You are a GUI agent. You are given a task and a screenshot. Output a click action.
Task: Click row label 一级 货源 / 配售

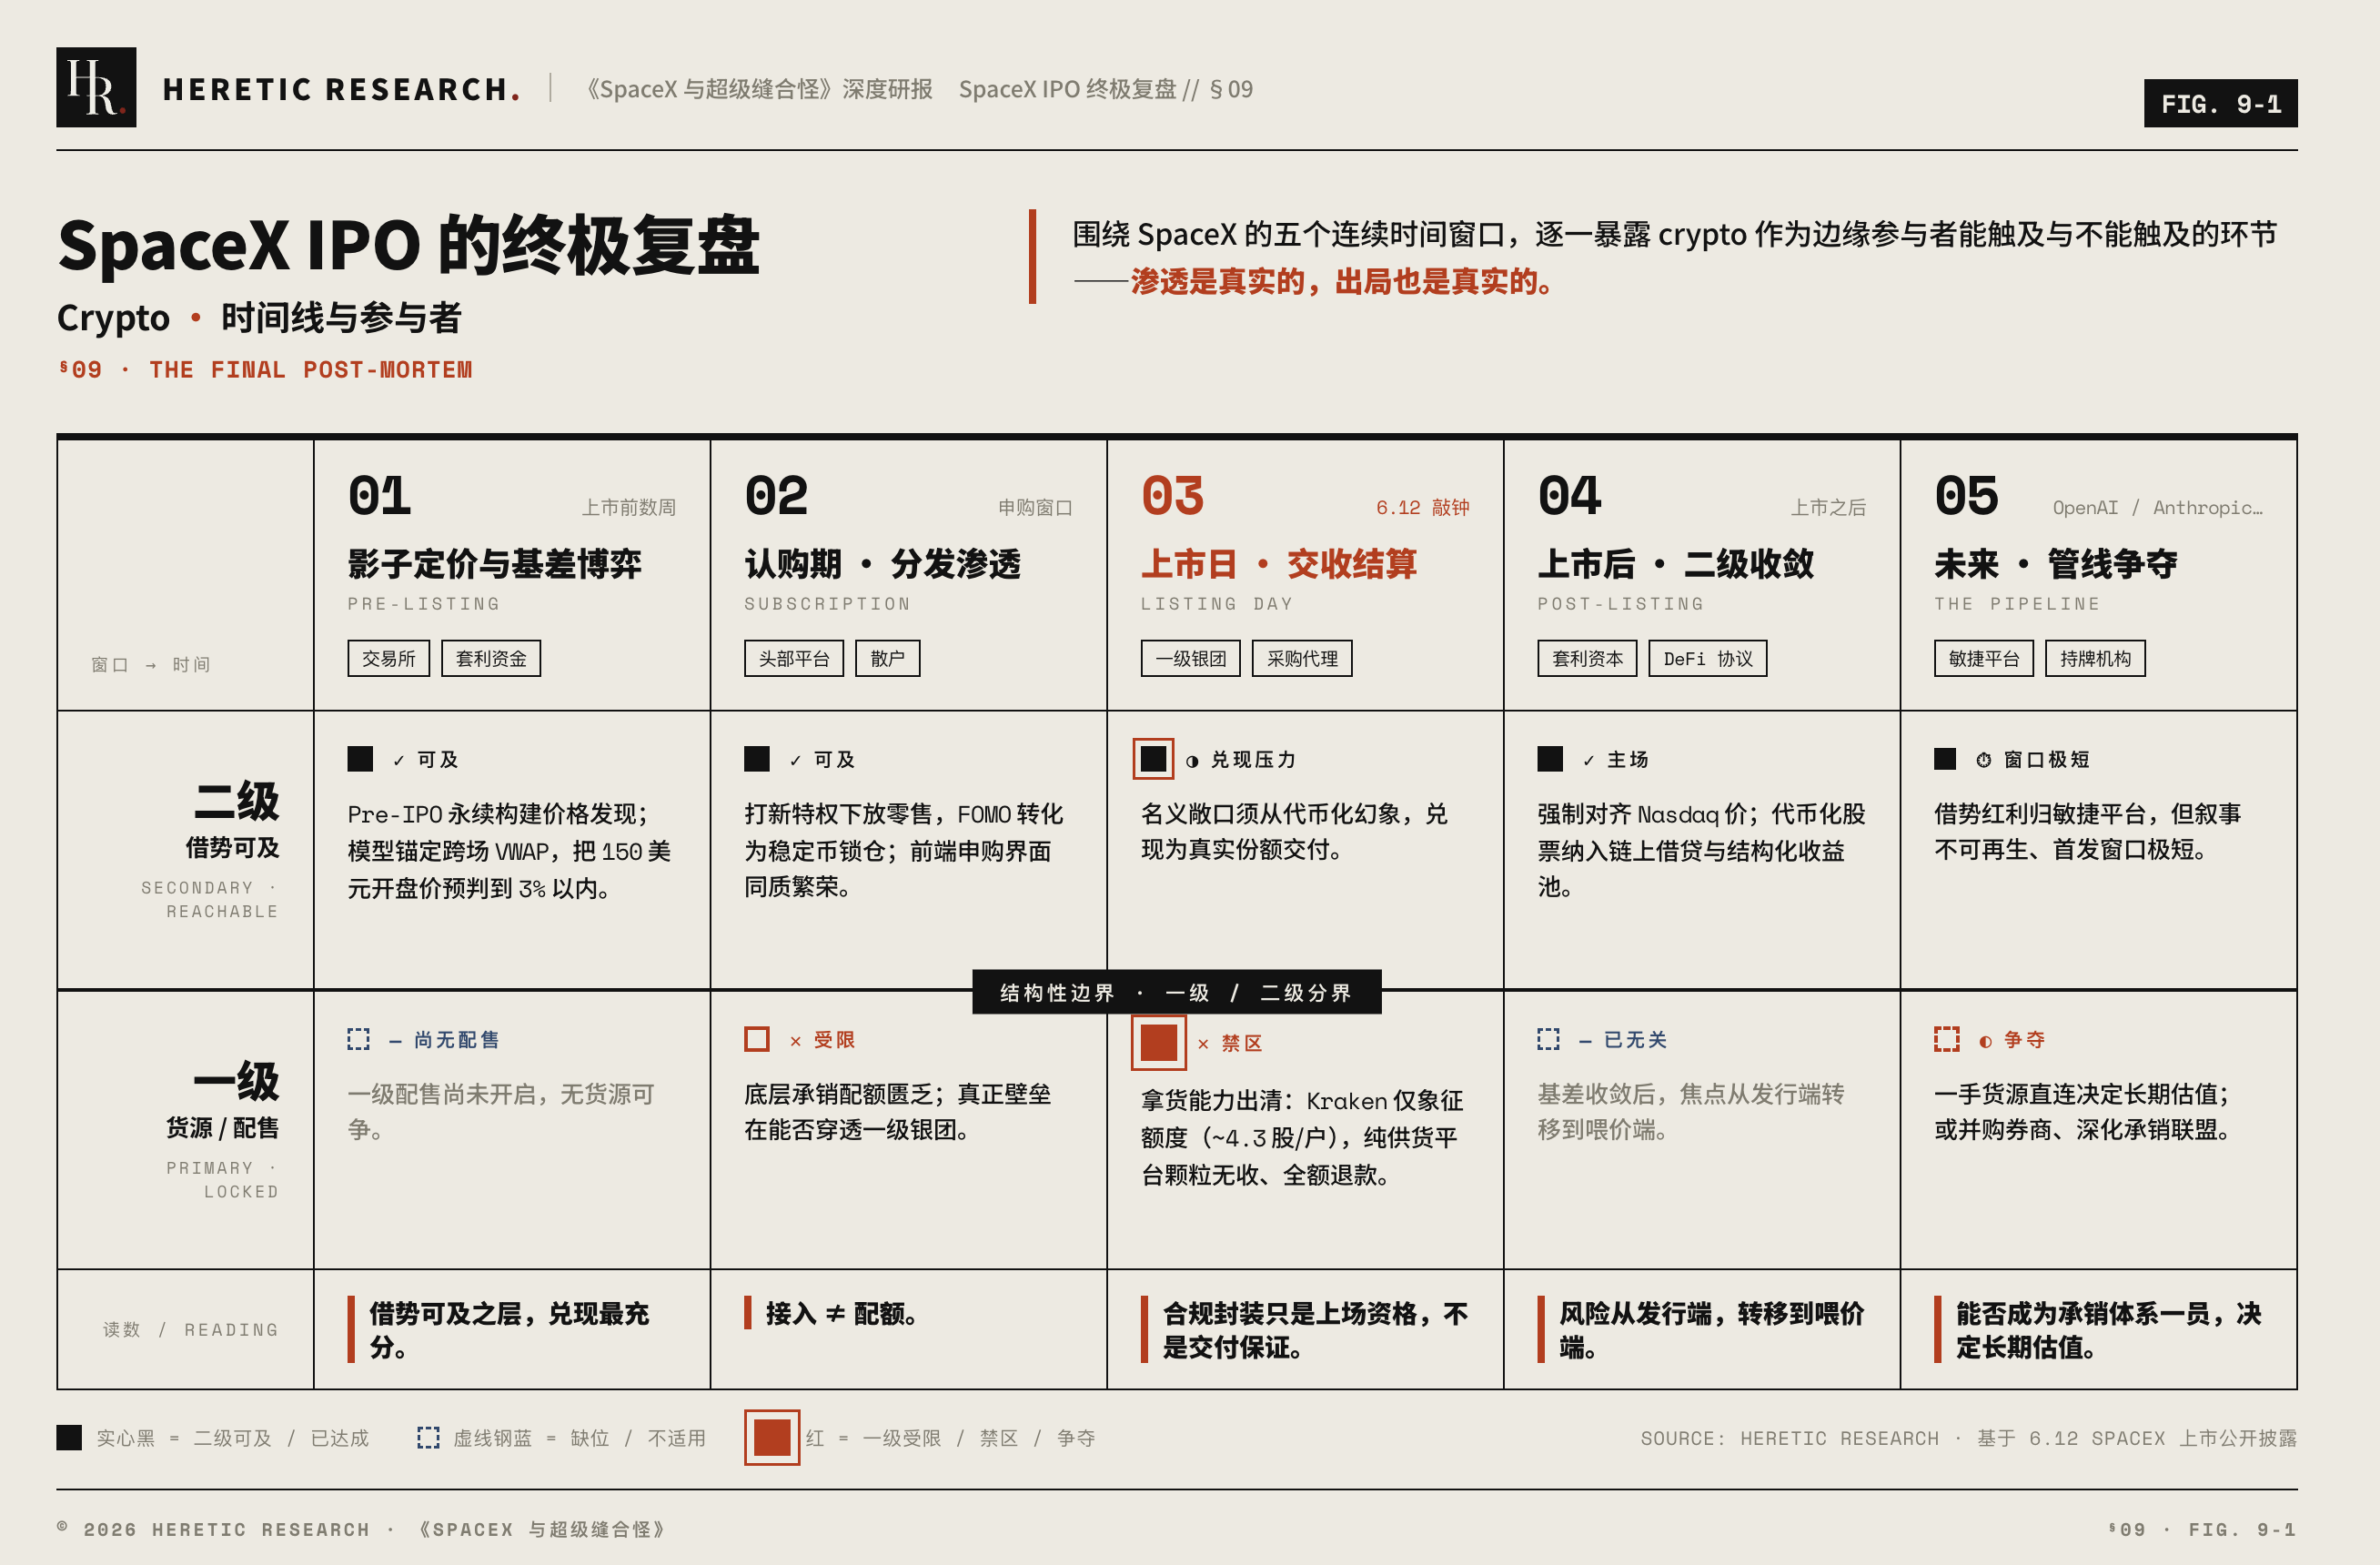click(x=223, y=1100)
